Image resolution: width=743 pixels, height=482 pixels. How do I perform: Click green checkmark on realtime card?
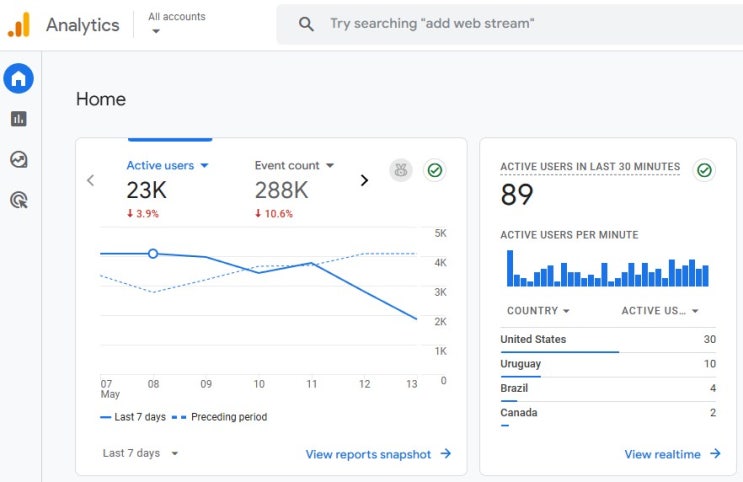(x=704, y=170)
